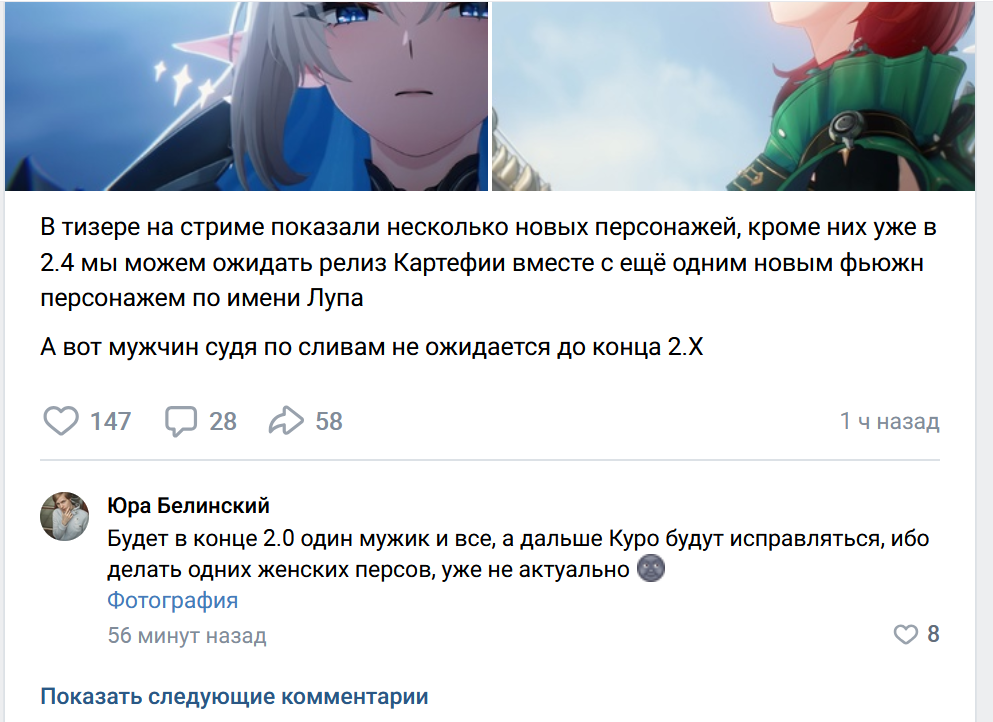This screenshot has width=993, height=722.
Task: Click the post like count 147
Action: click(x=110, y=421)
